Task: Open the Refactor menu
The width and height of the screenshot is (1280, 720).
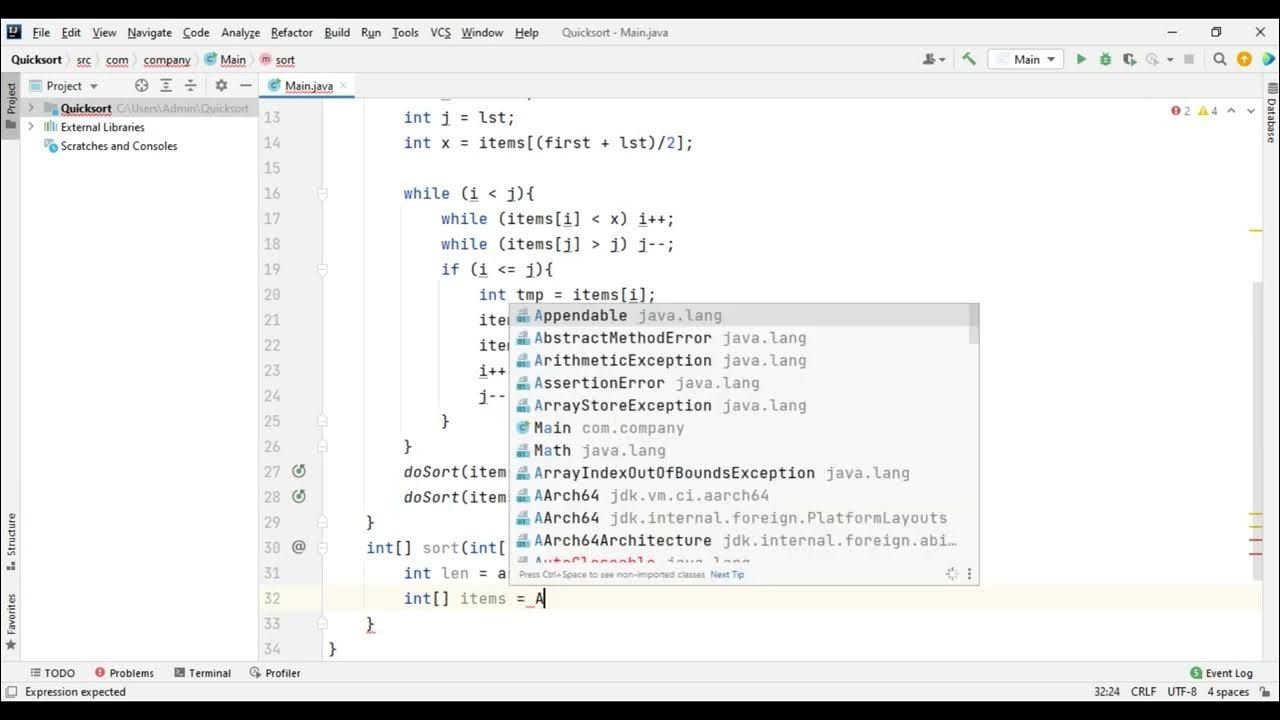Action: [x=292, y=32]
